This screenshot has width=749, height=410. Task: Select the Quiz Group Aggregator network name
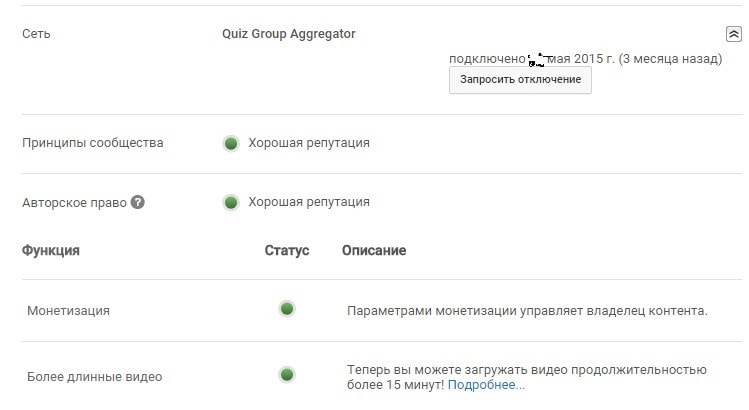[288, 34]
